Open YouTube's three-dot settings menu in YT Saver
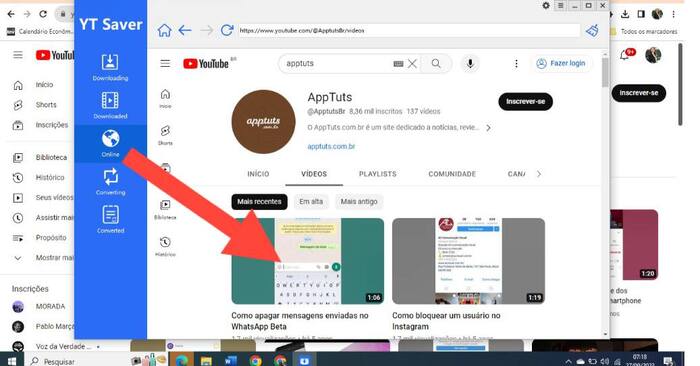 point(516,64)
